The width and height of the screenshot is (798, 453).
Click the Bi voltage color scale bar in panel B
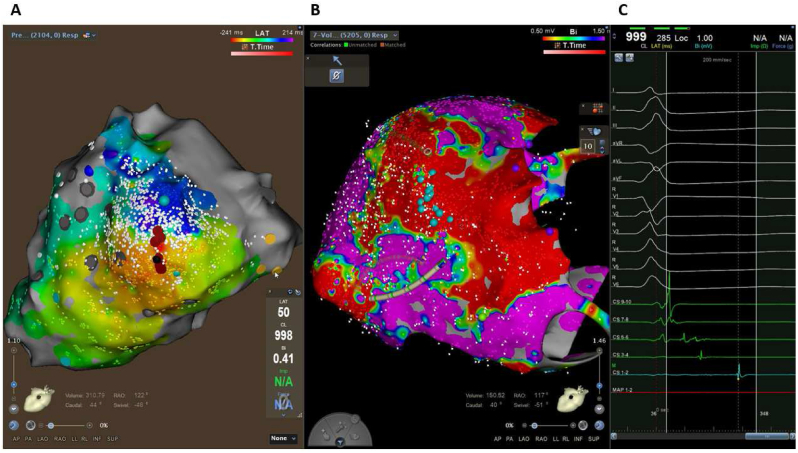(x=574, y=38)
